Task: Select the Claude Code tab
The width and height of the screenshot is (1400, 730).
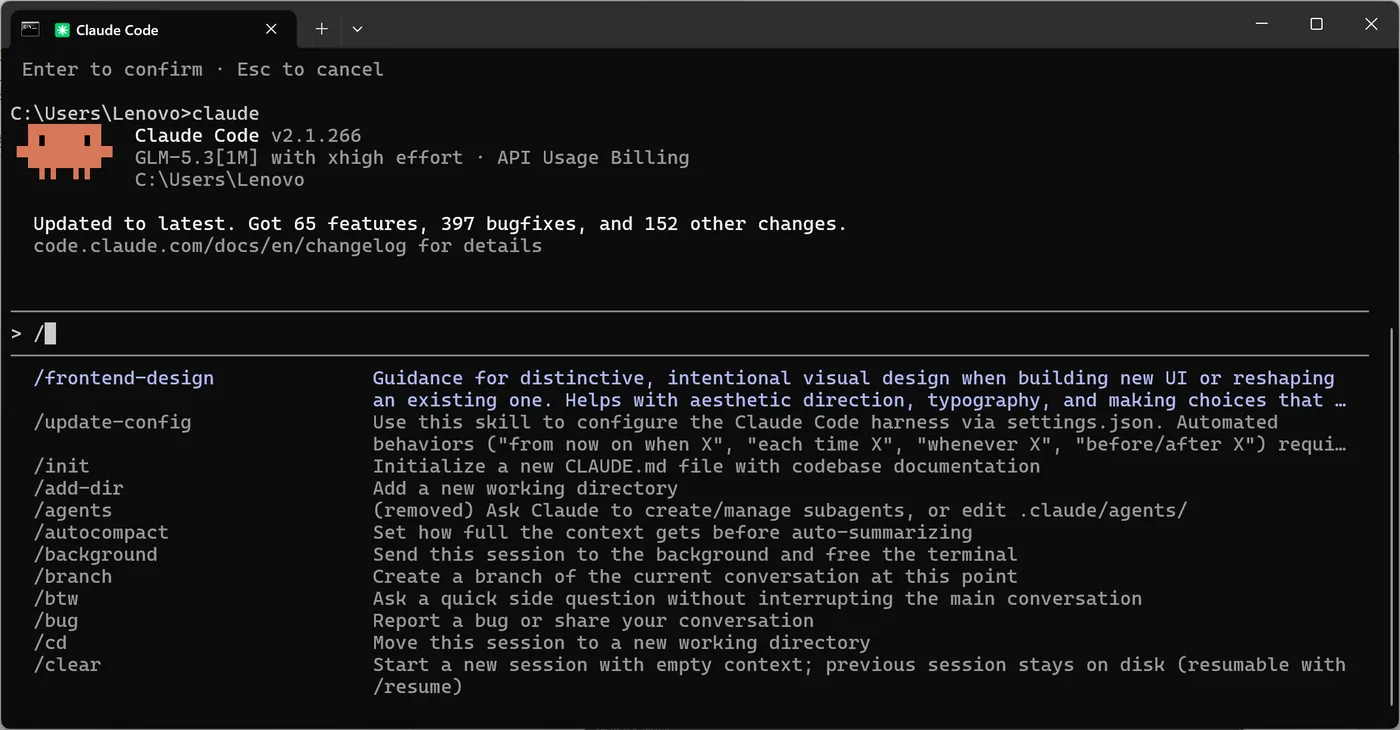Action: pos(152,30)
